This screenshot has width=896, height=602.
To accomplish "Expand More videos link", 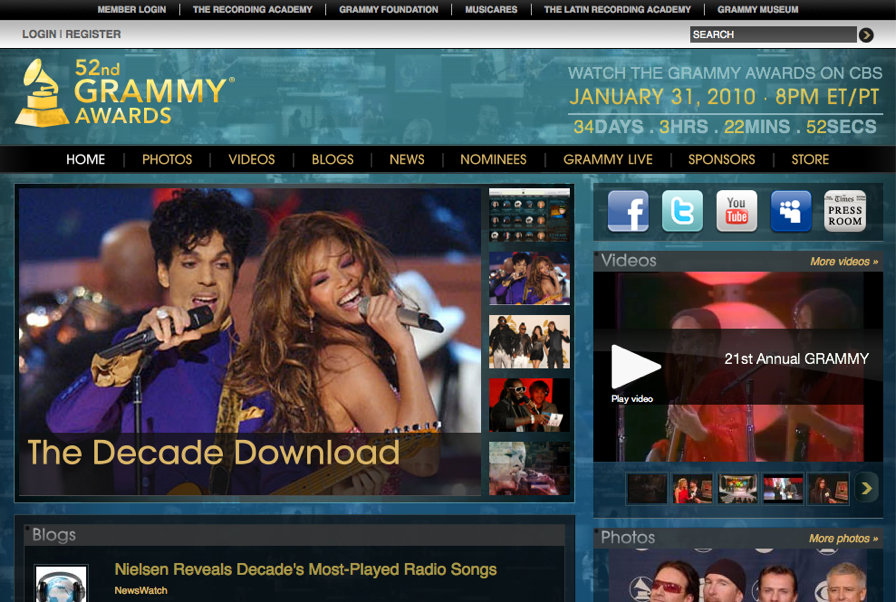I will (842, 259).
